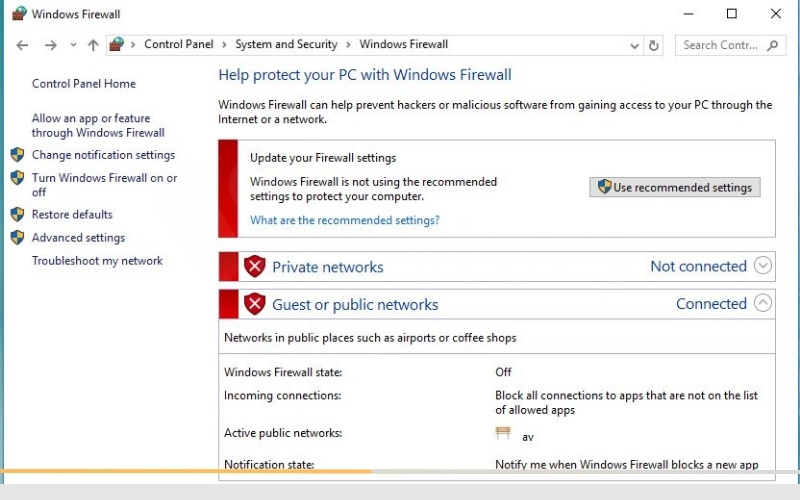Viewport: 800px width, 500px height.
Task: Click Control Panel in breadcrumb path
Action: coord(179,44)
